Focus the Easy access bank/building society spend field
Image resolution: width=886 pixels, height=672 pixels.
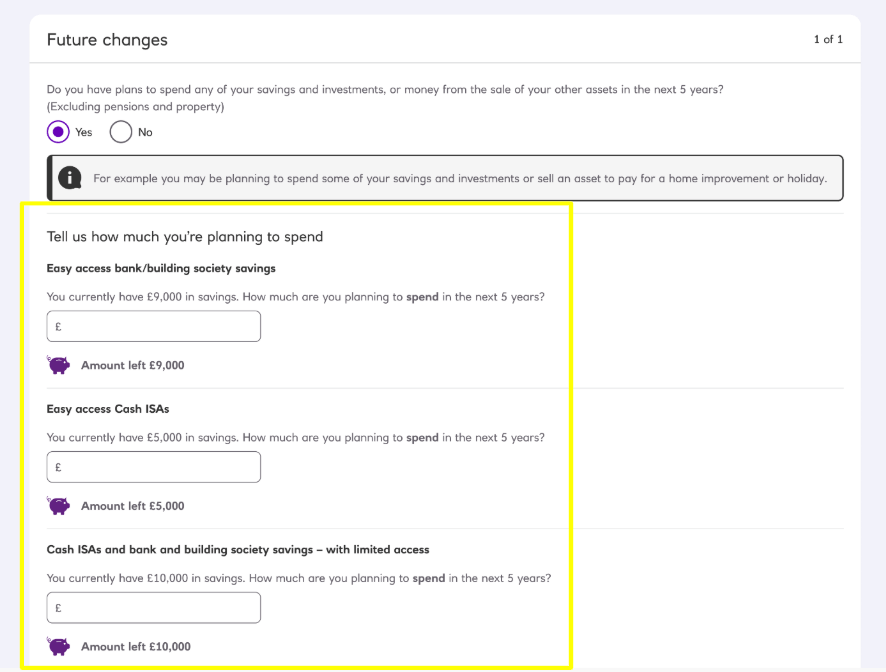point(154,326)
